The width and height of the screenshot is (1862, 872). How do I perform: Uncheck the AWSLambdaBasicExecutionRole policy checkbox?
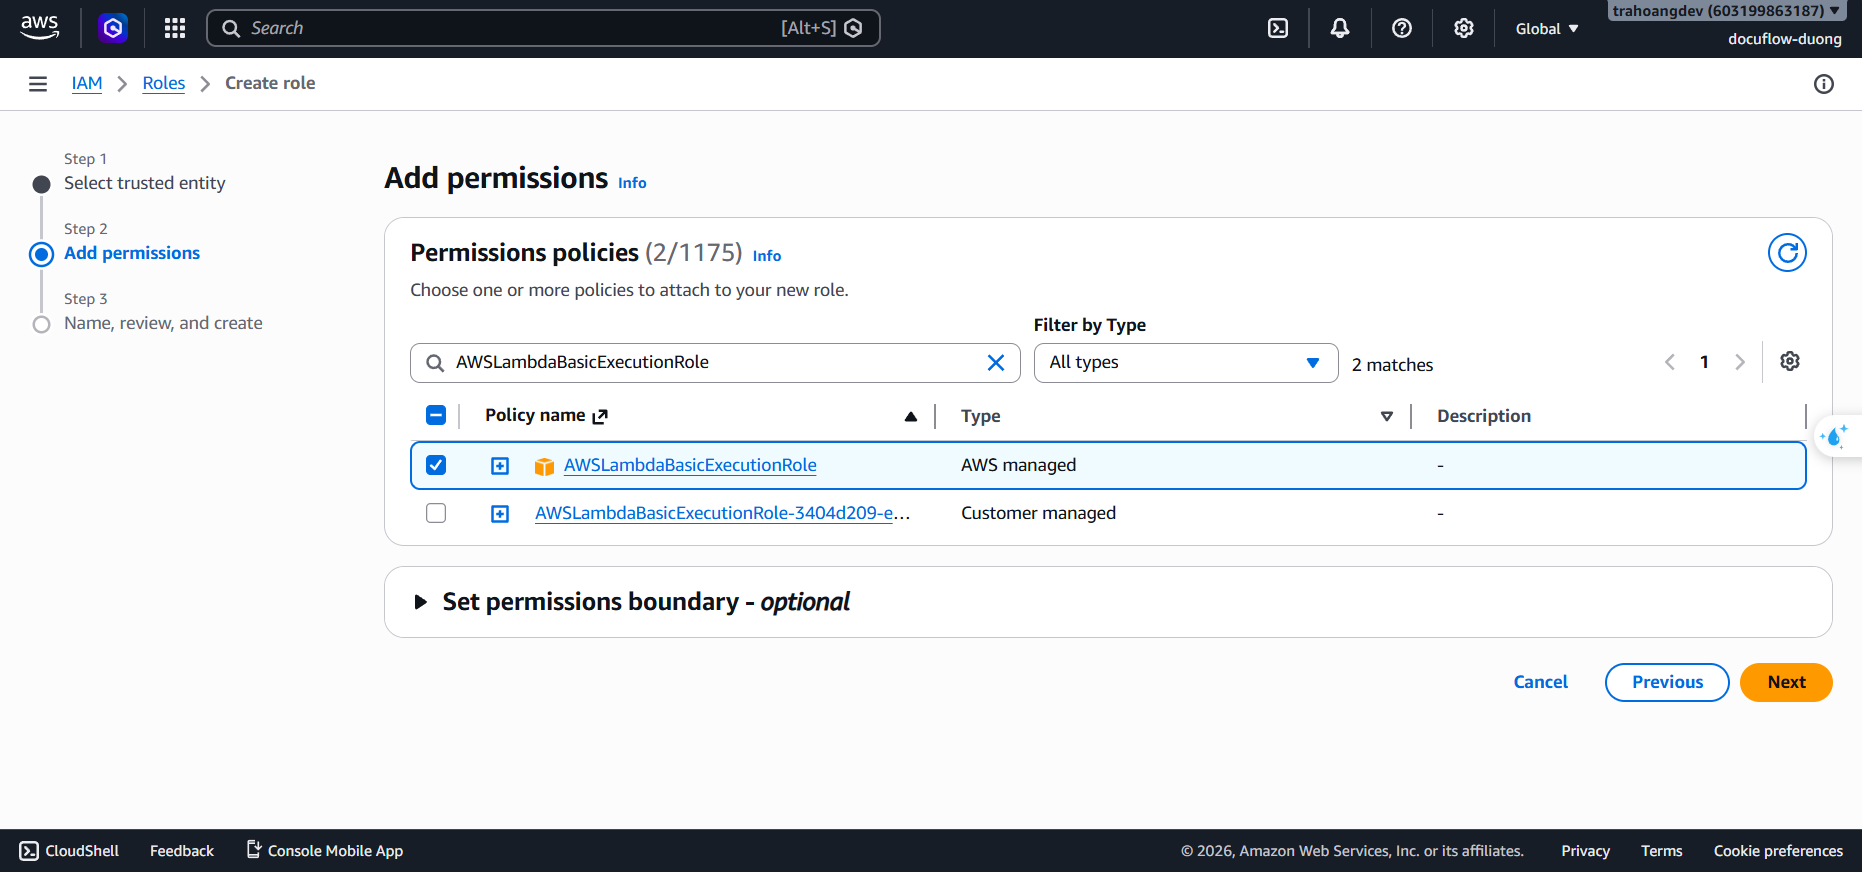pyautogui.click(x=436, y=465)
